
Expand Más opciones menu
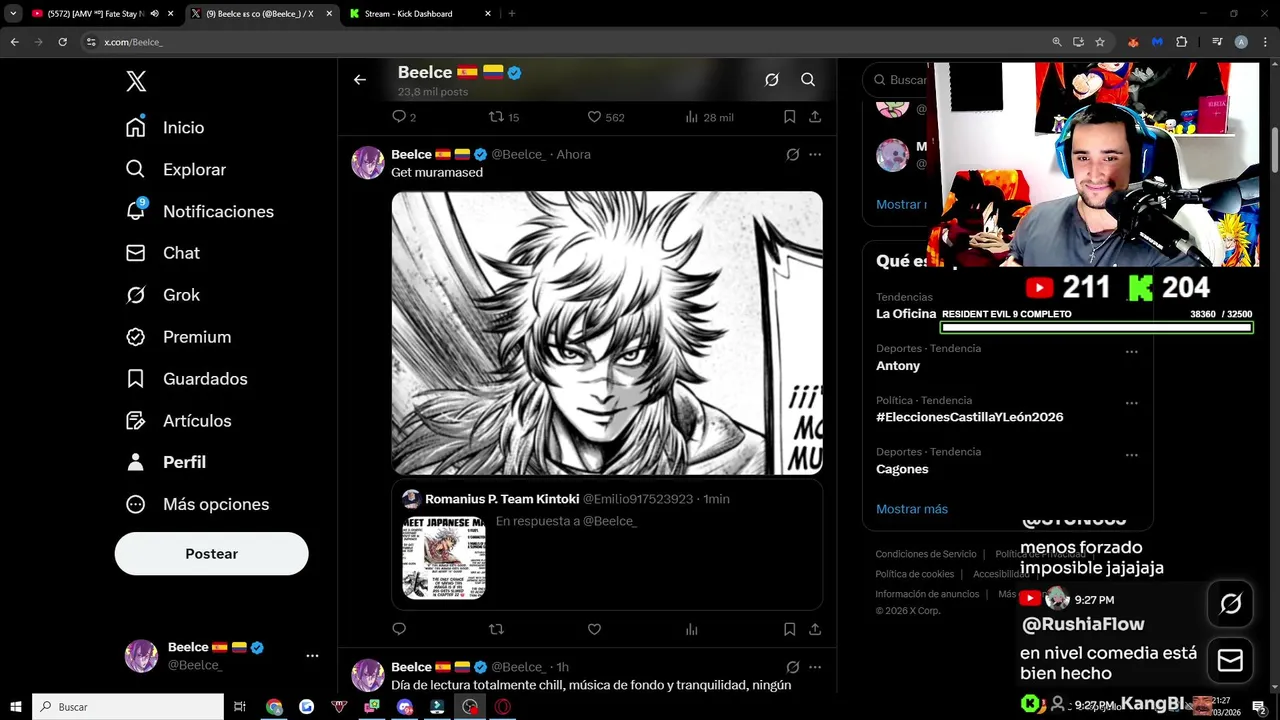(197, 504)
